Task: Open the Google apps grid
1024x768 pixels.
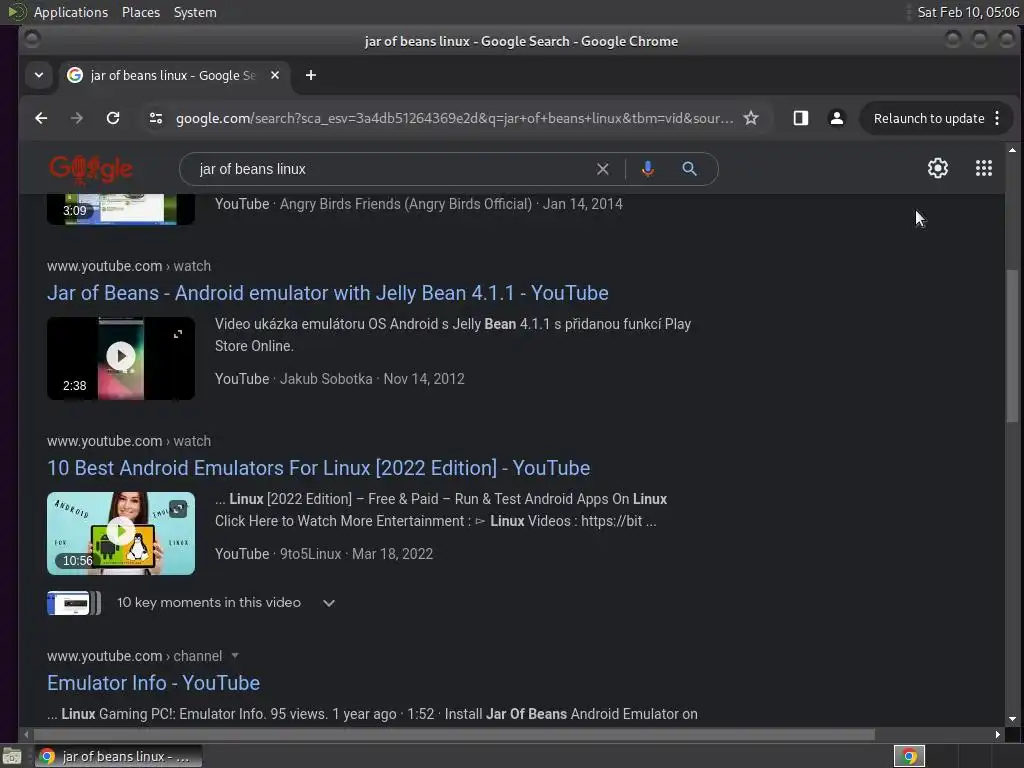Action: point(984,168)
